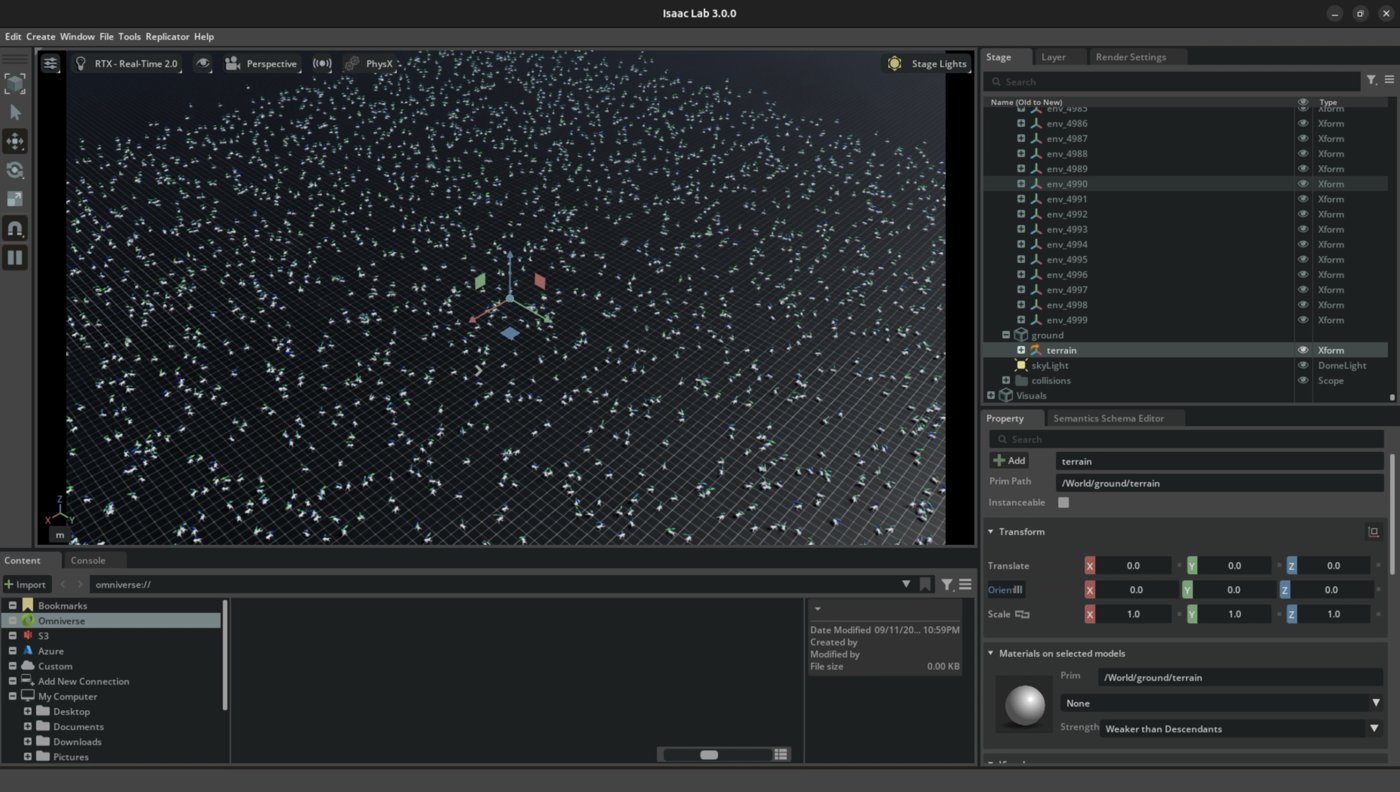Open the Strength Weaker than Descendants dropdown
Screen dimensions: 1400x792
click(x=1243, y=729)
